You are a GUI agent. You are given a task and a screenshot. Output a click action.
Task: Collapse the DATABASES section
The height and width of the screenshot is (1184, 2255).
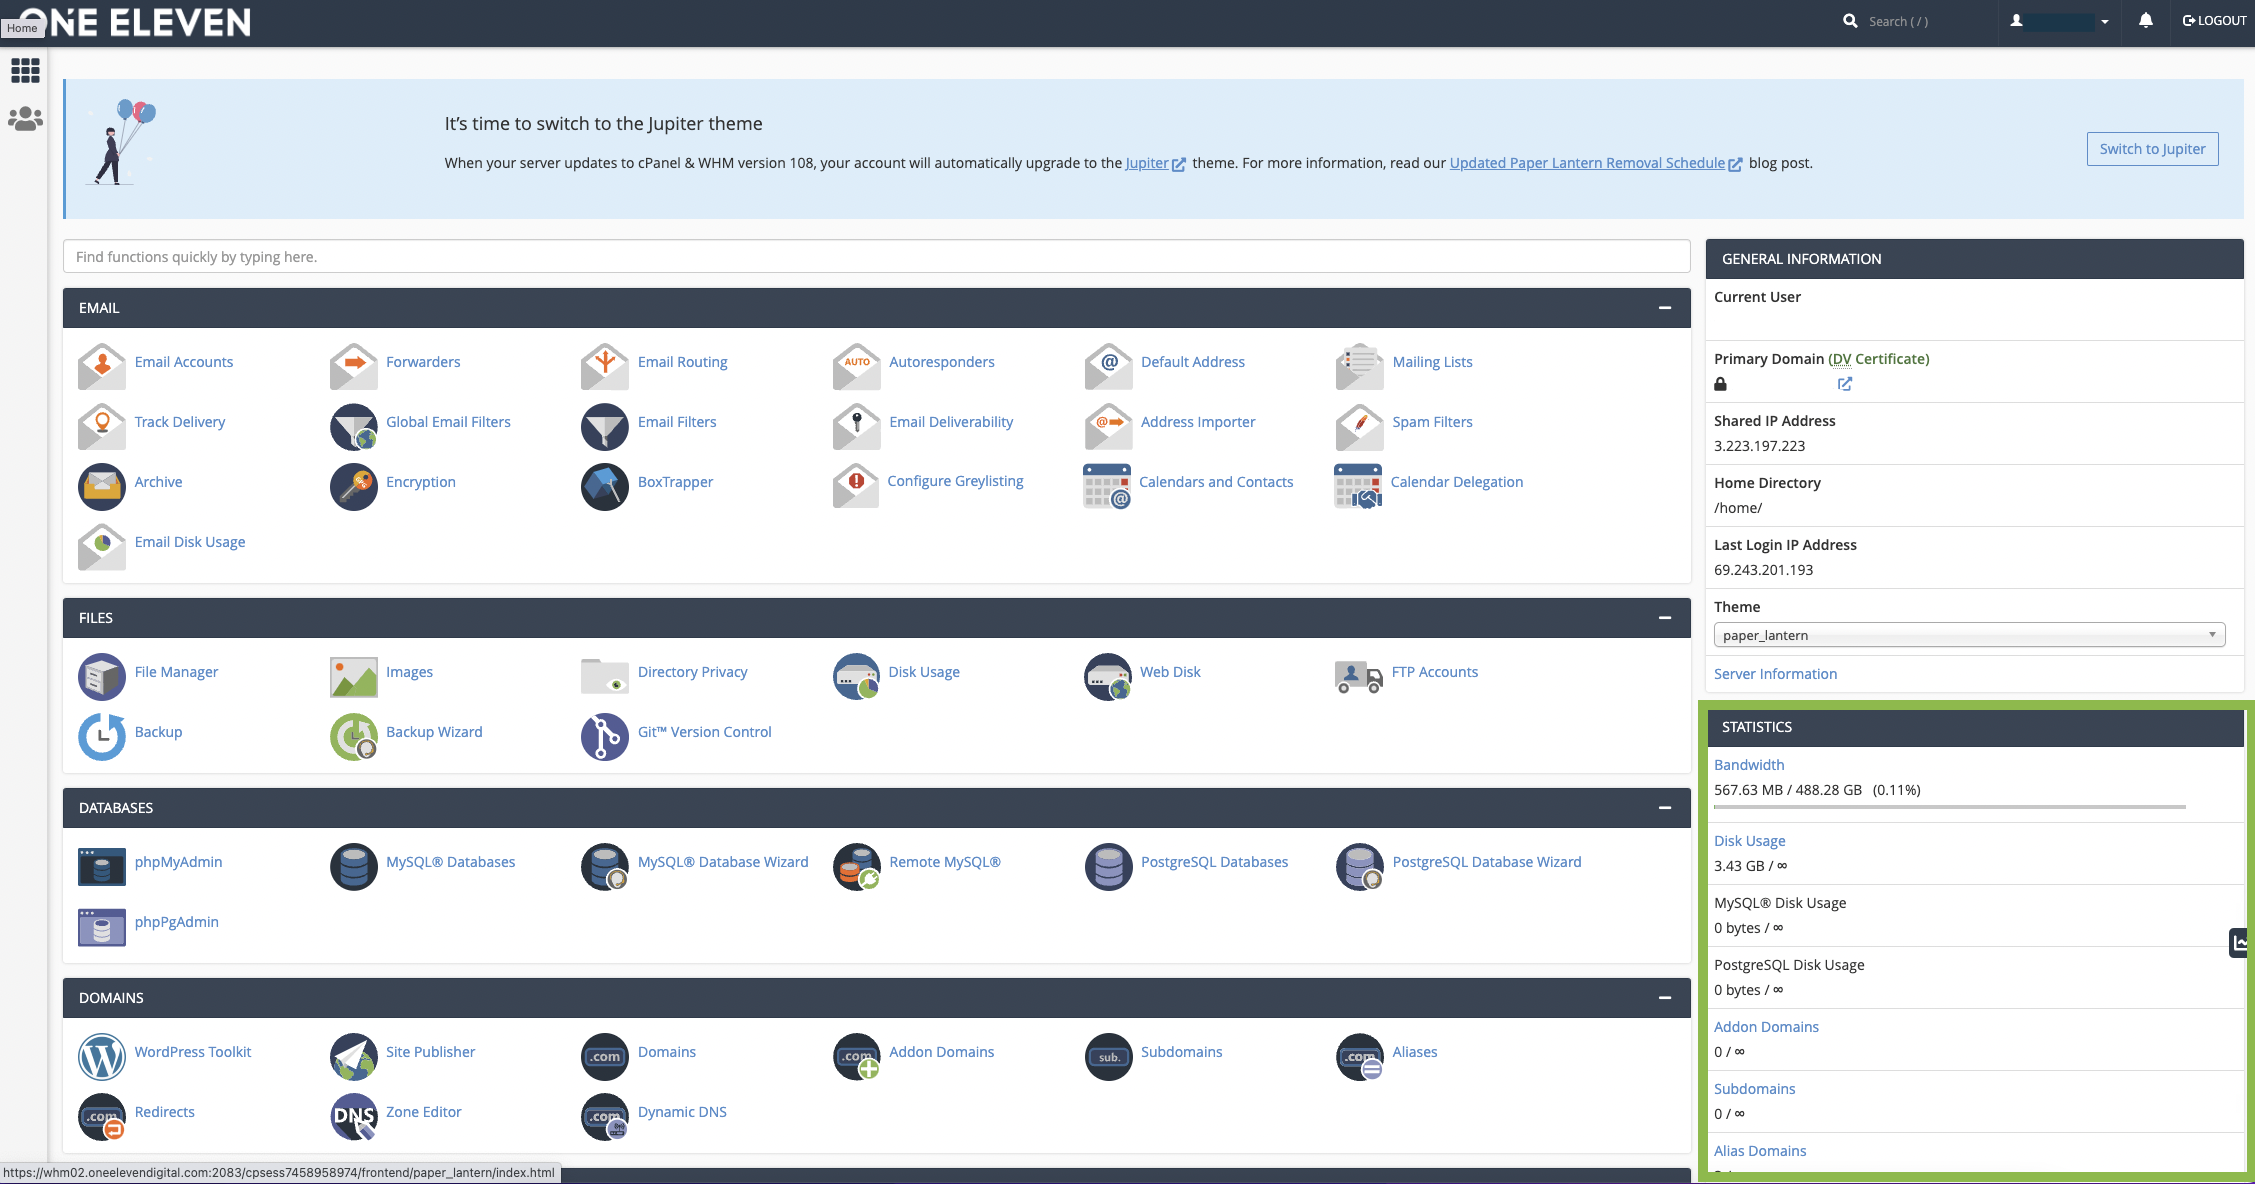coord(1665,808)
